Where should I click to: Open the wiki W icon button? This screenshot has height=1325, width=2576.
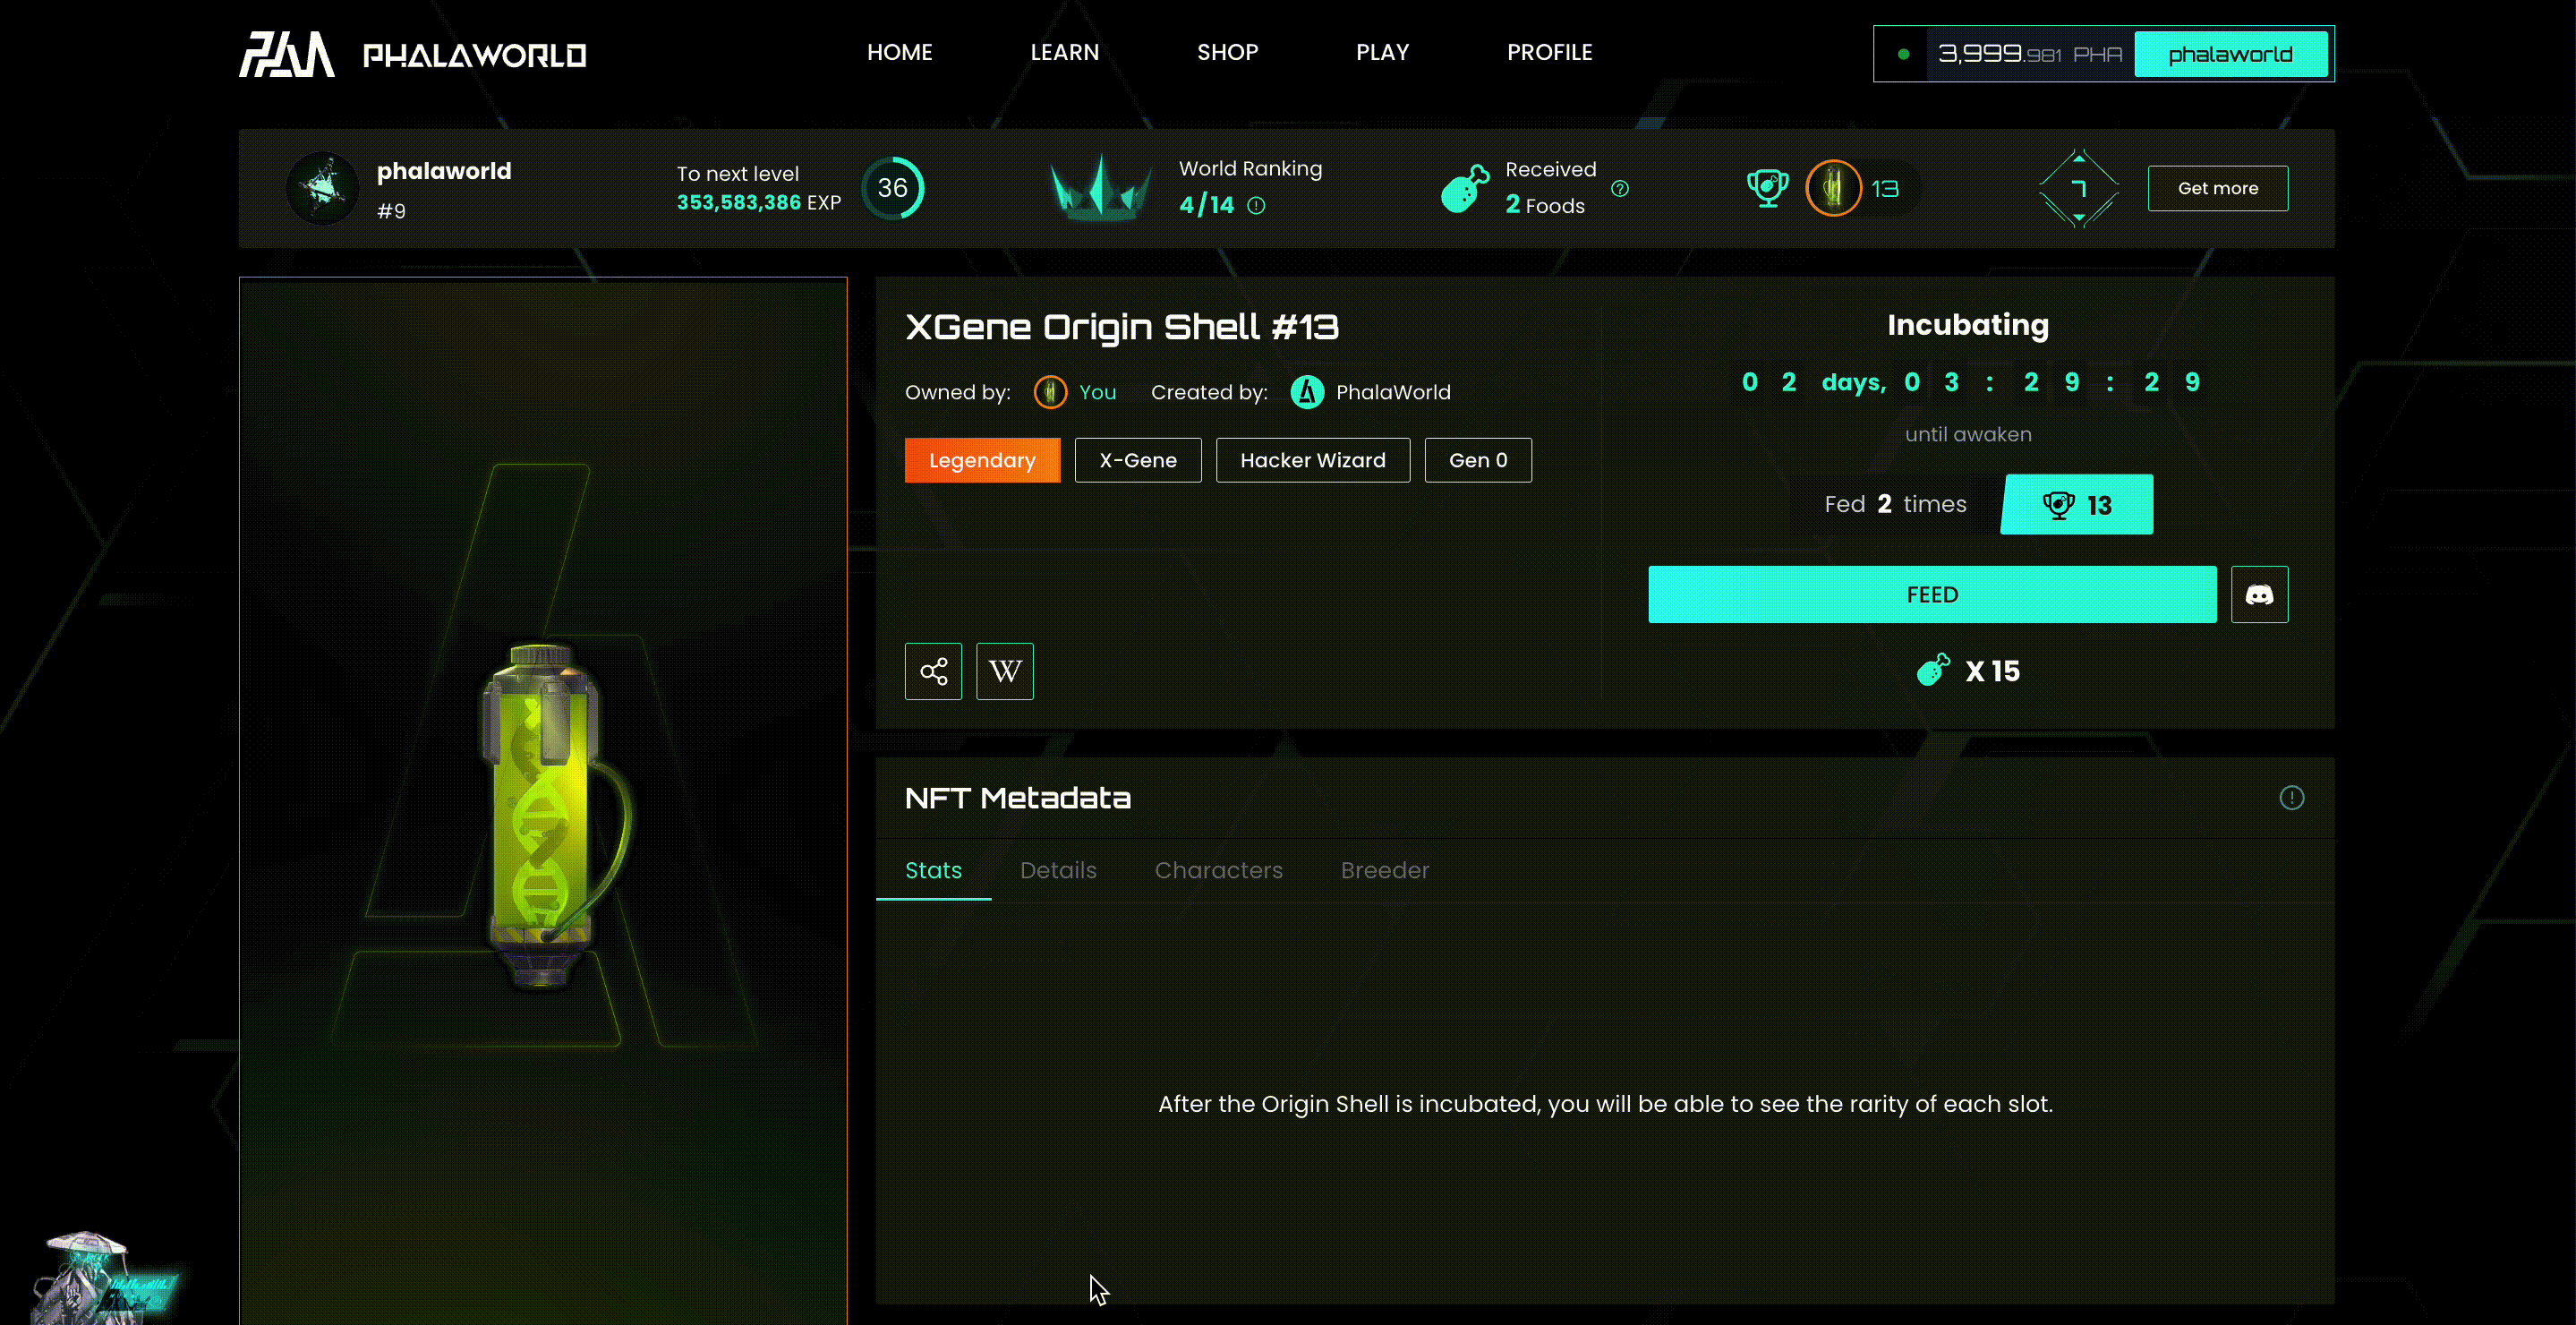coord(1004,671)
